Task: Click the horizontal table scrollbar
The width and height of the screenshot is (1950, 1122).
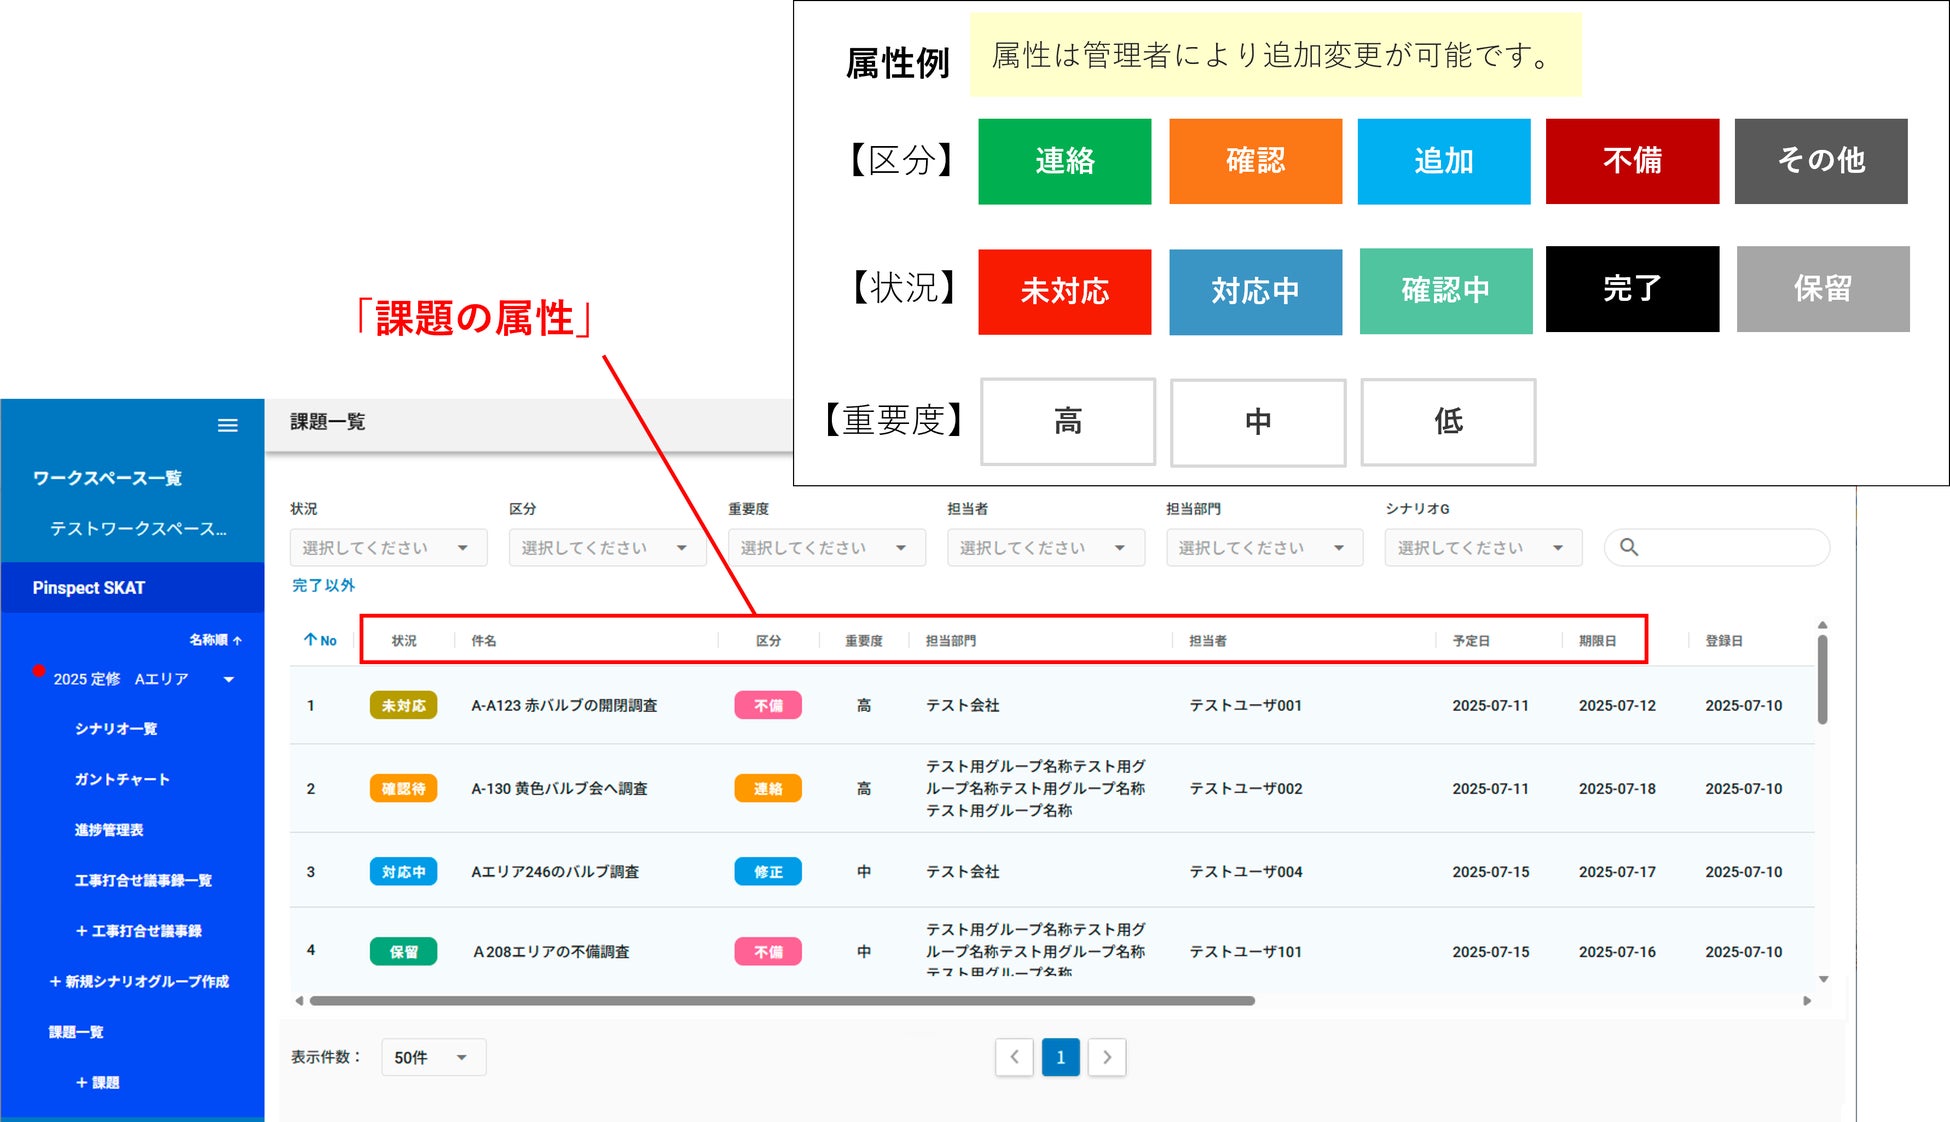Action: (780, 1000)
